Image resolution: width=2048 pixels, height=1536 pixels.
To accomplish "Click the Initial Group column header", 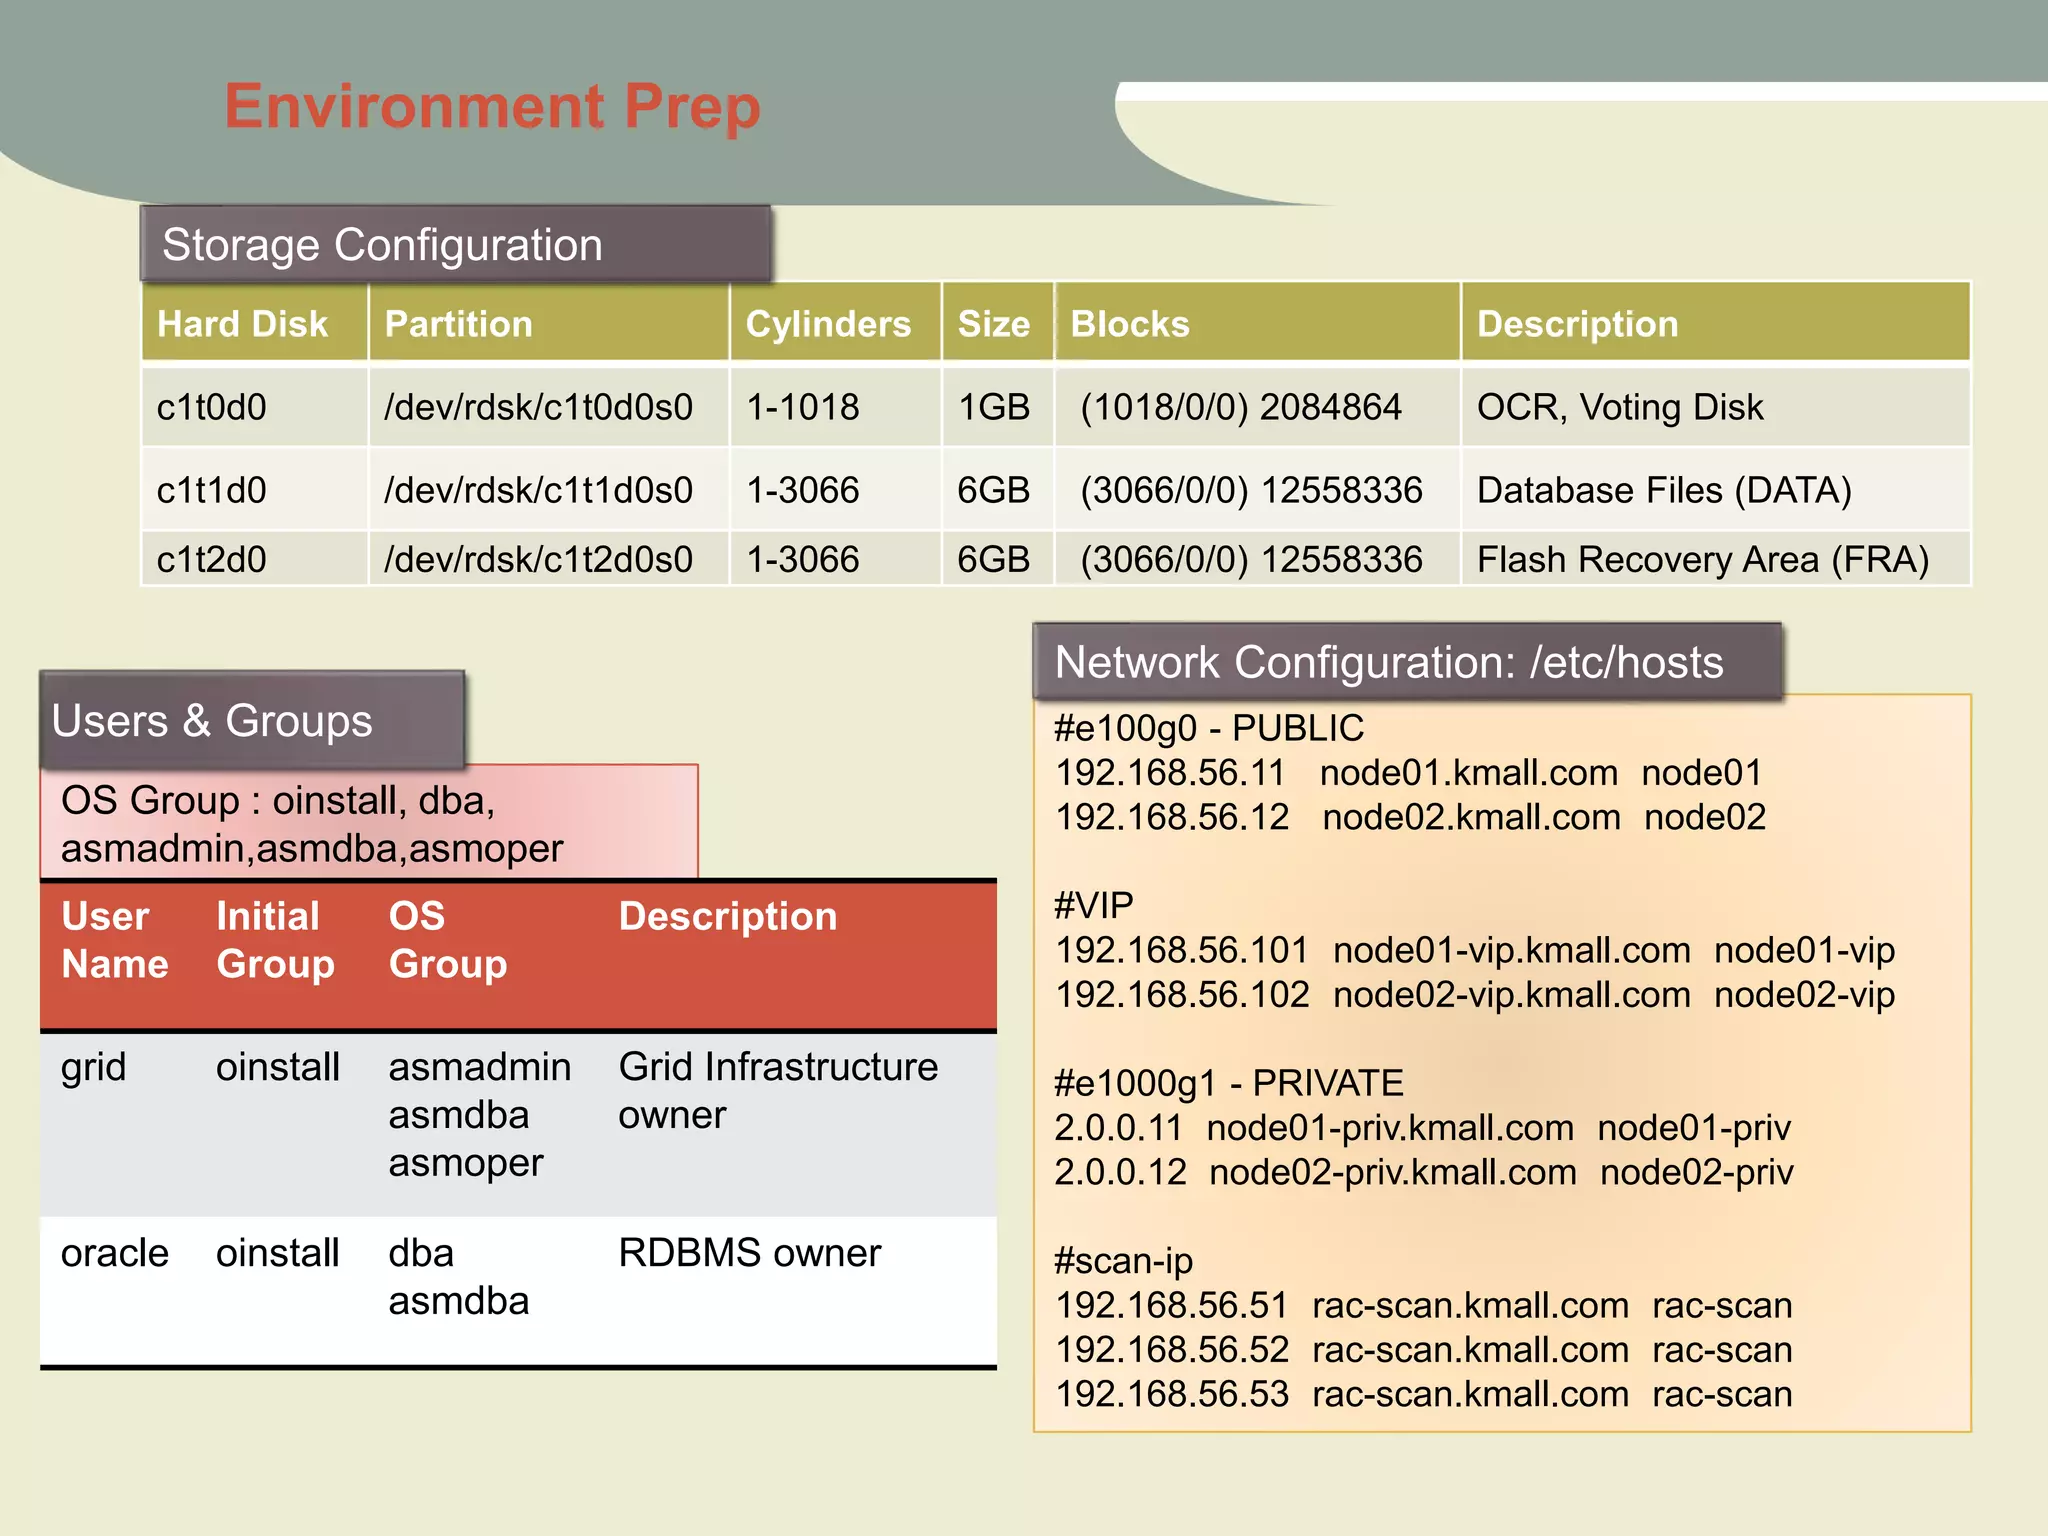I will coord(275,940).
